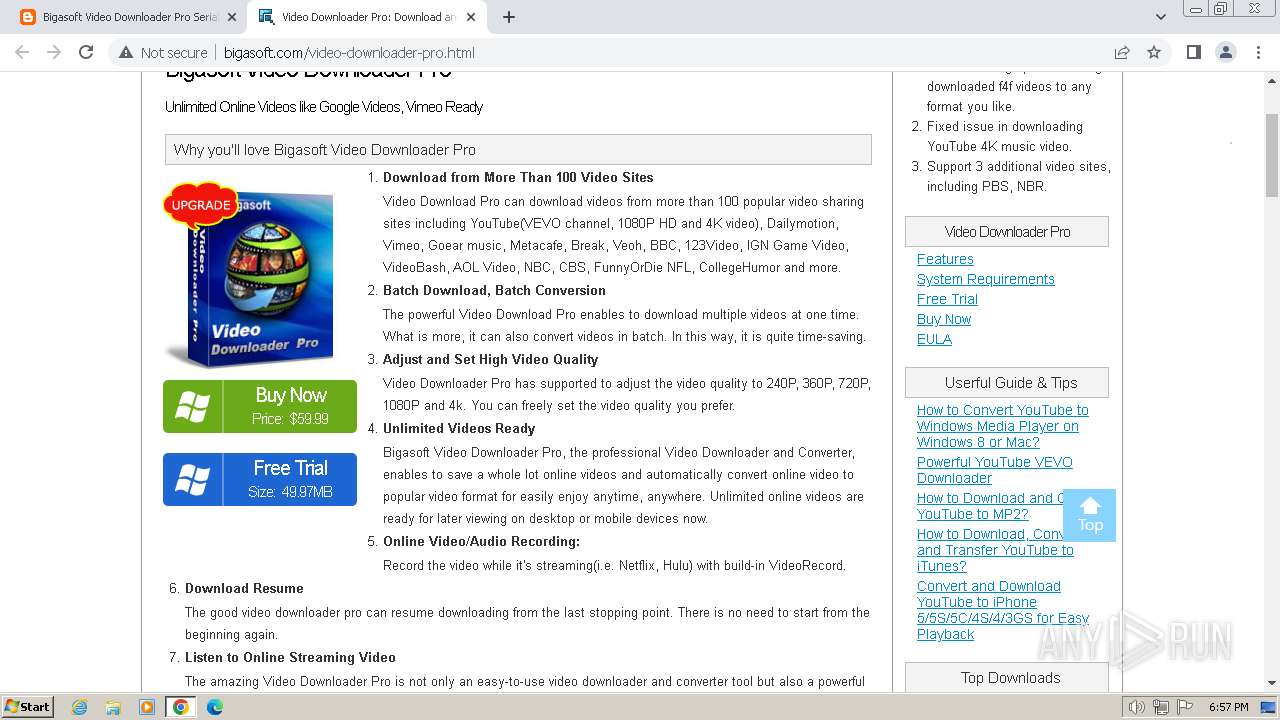
Task: Click the browser back arrow
Action: [22, 52]
